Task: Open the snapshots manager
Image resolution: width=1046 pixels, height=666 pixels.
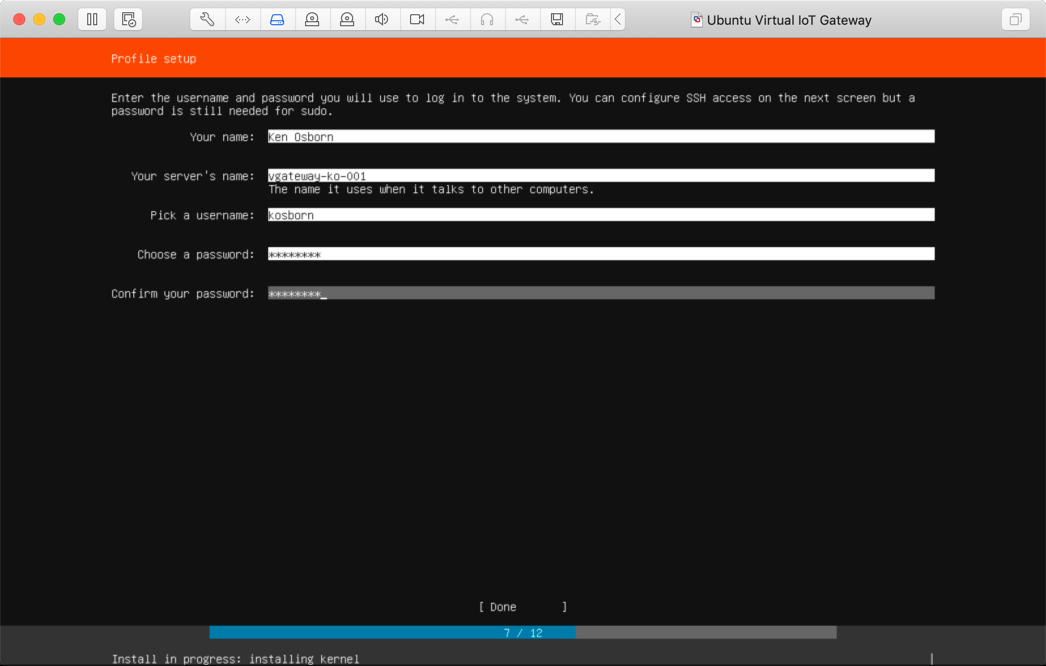Action: pyautogui.click(x=128, y=19)
